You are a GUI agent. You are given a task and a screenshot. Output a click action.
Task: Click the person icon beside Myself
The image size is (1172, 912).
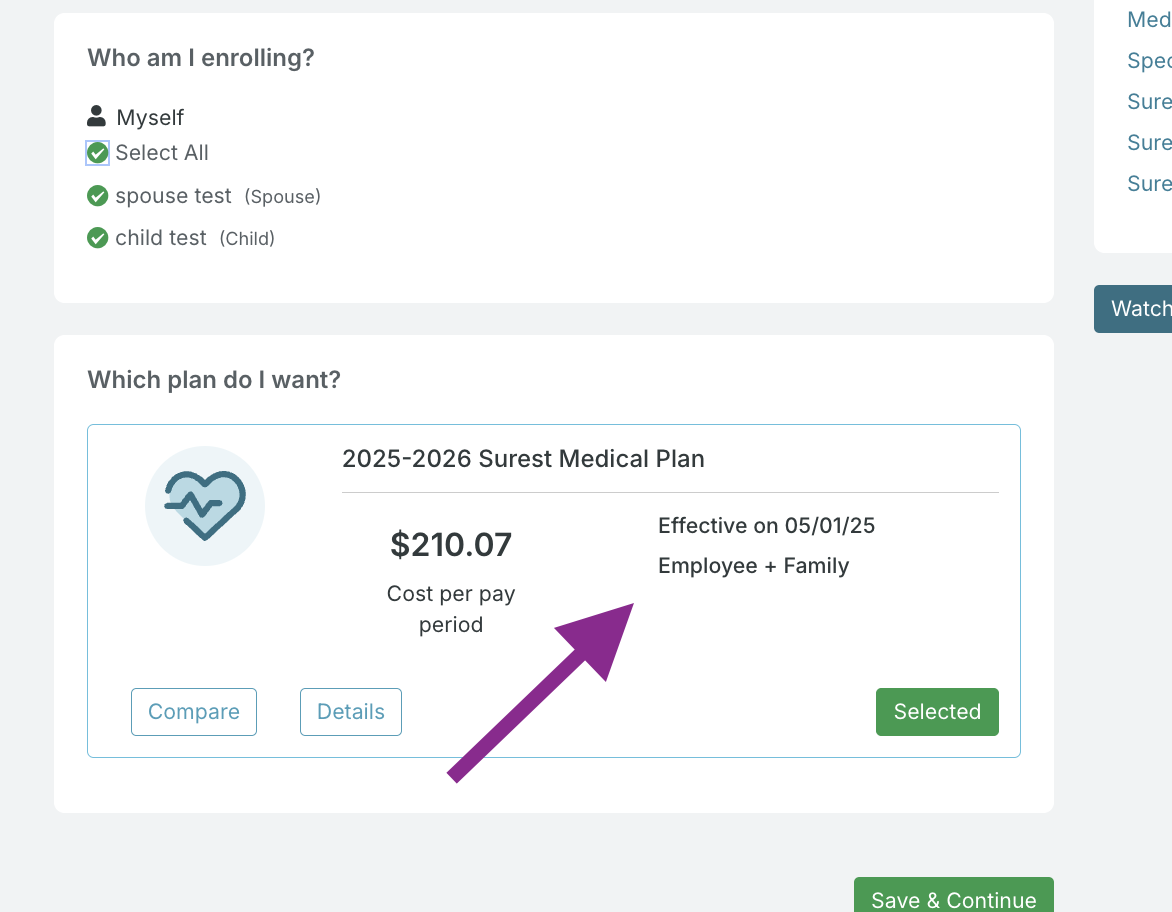(96, 117)
